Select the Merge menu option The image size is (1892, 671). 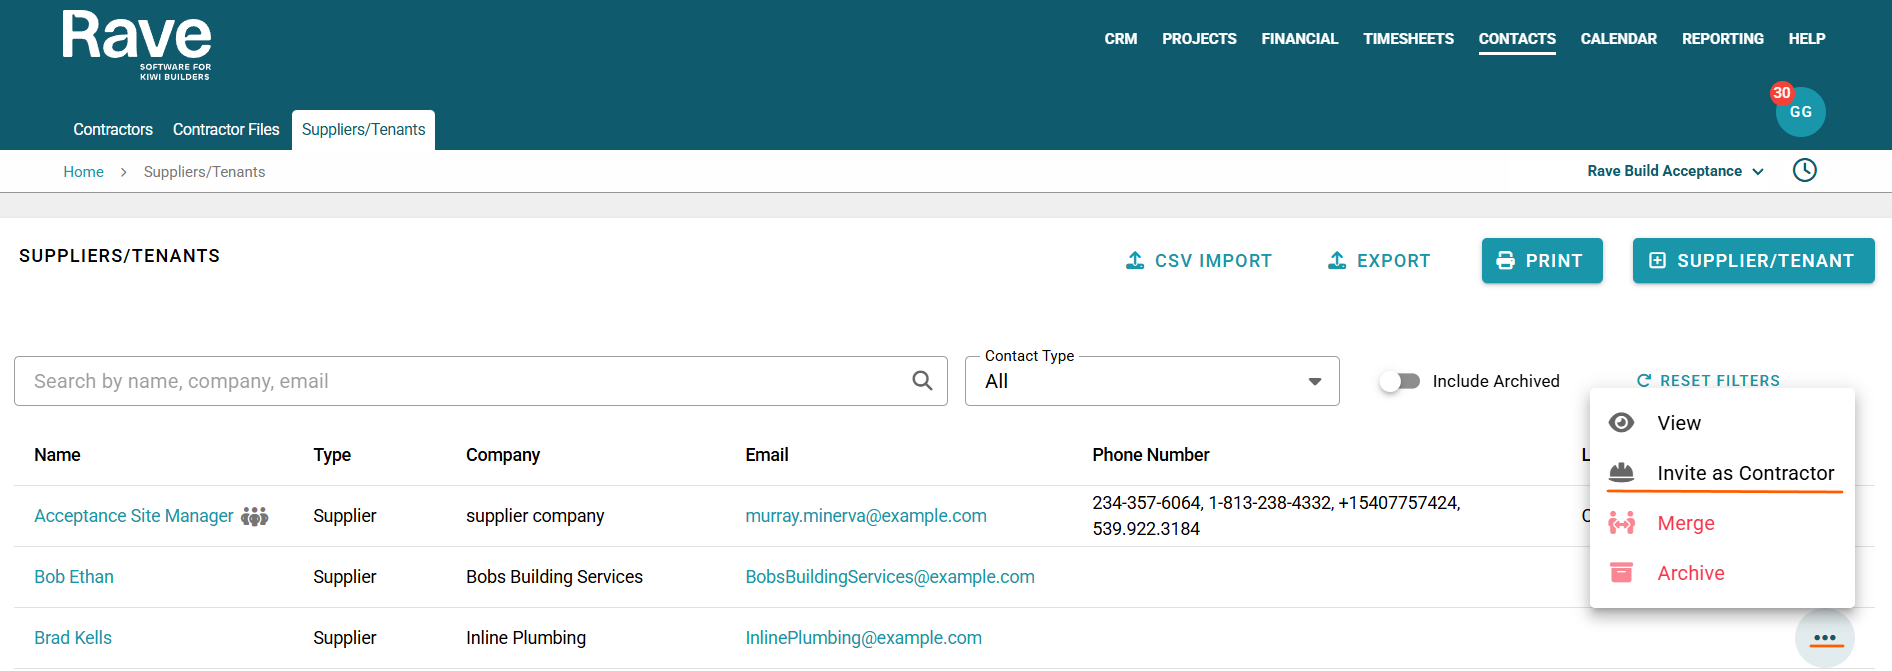click(x=1685, y=523)
